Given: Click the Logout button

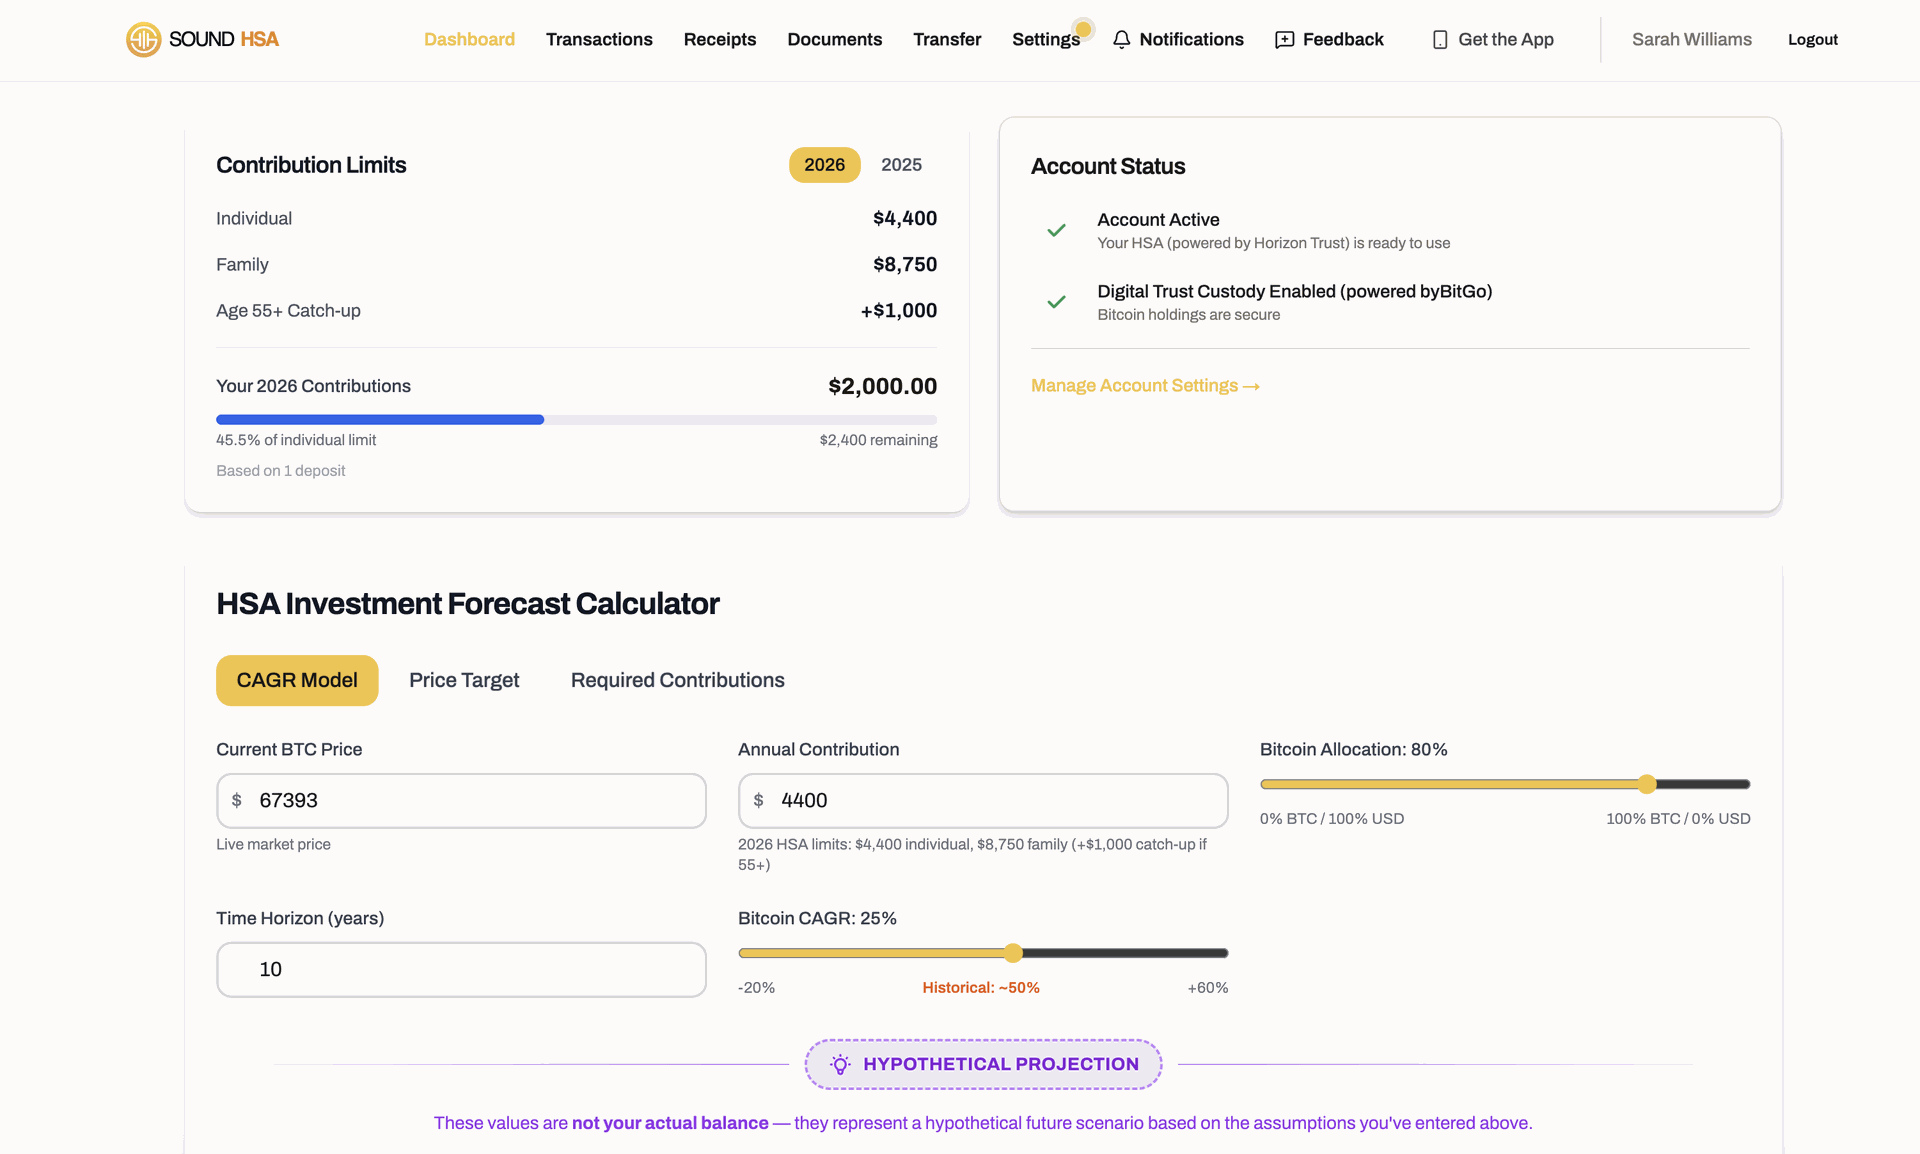Looking at the screenshot, I should 1813,39.
